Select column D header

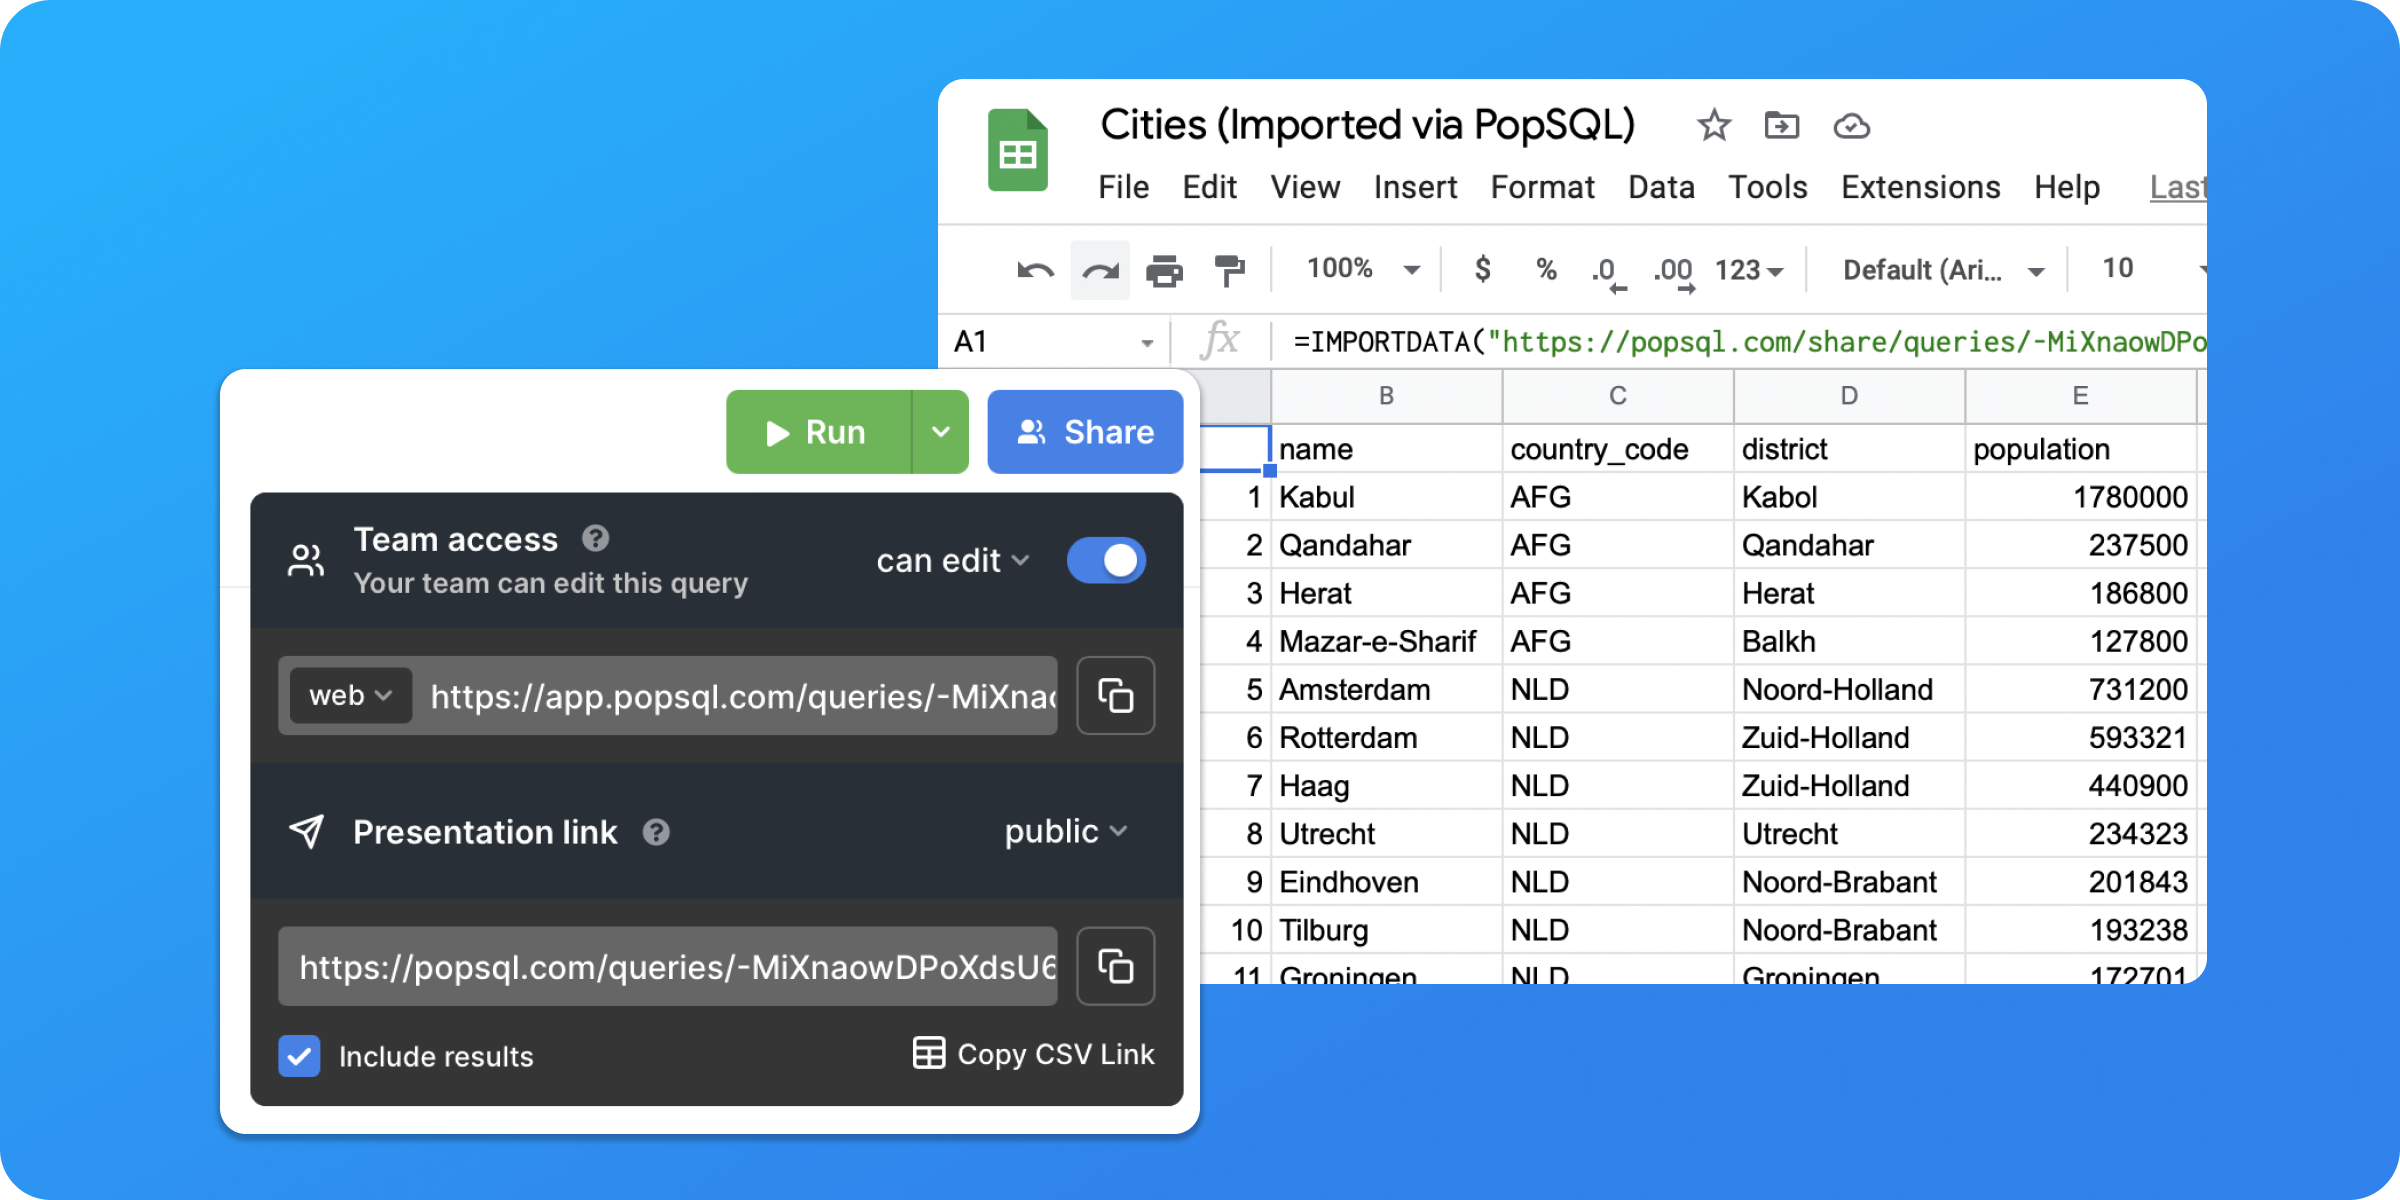(1849, 396)
